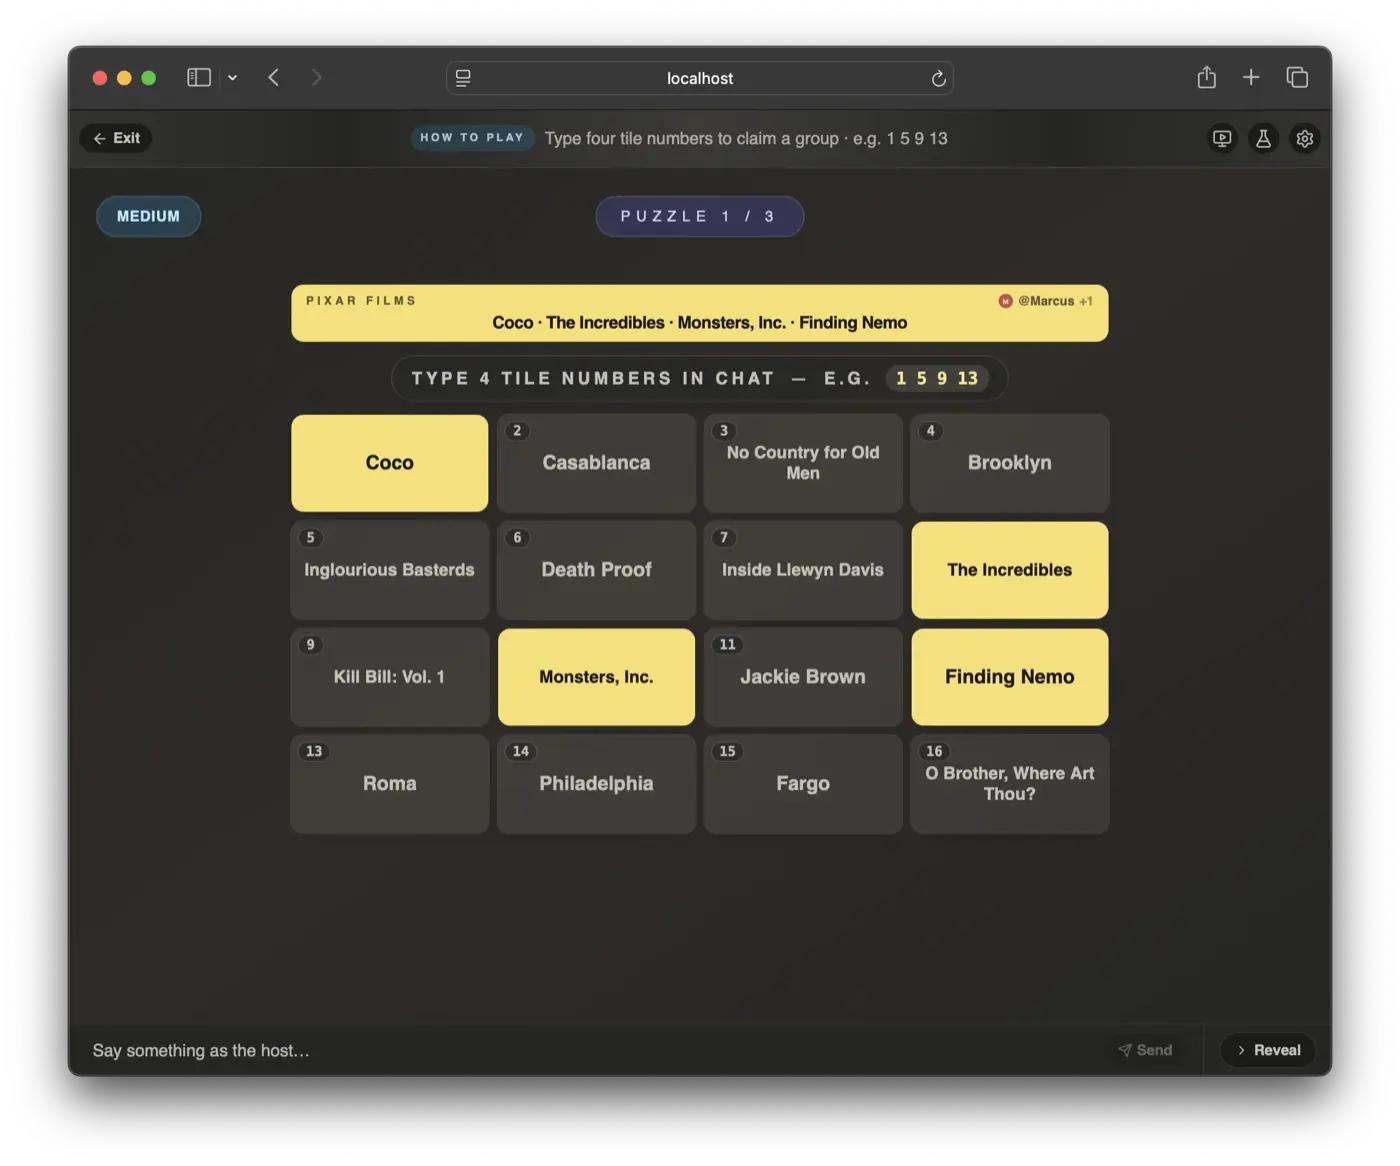Expand the sidebar dropdown chevron
1400x1166 pixels.
pyautogui.click(x=232, y=78)
